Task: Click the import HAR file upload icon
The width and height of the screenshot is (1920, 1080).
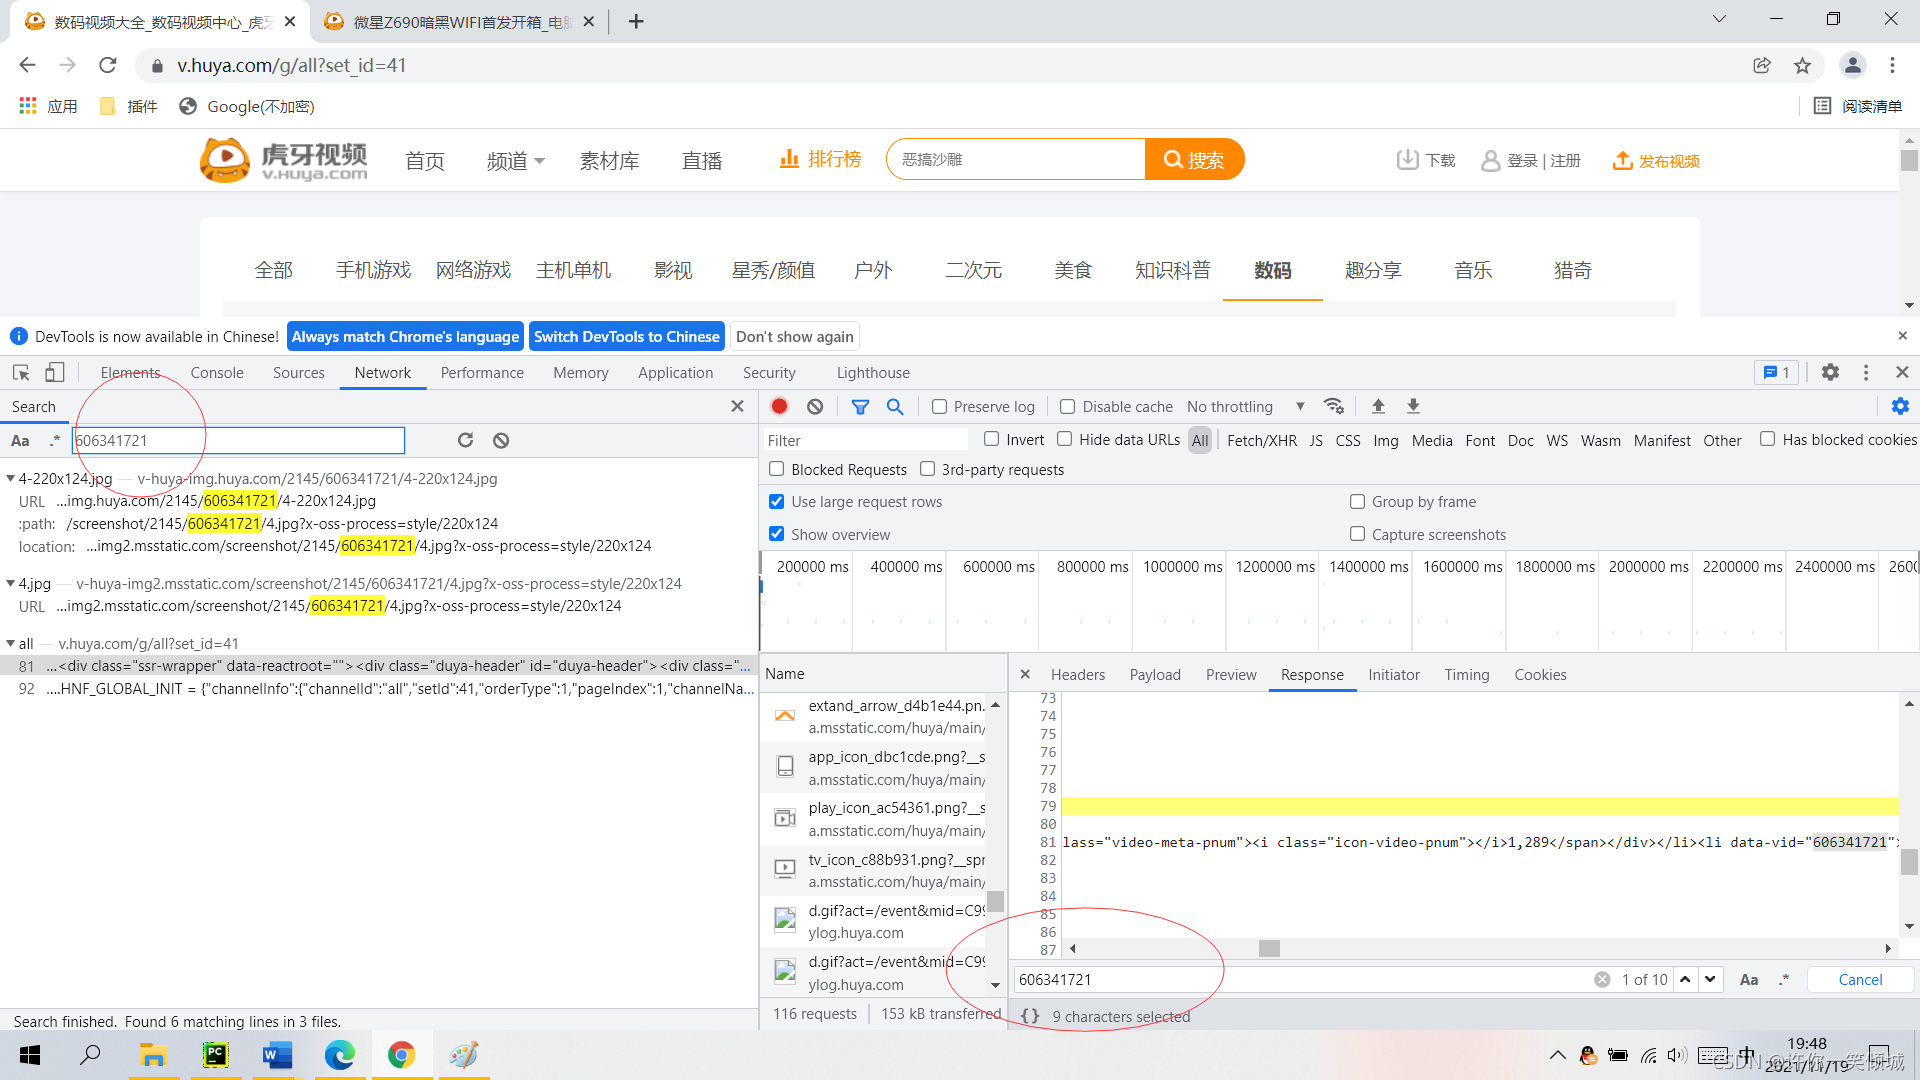Action: 1378,406
